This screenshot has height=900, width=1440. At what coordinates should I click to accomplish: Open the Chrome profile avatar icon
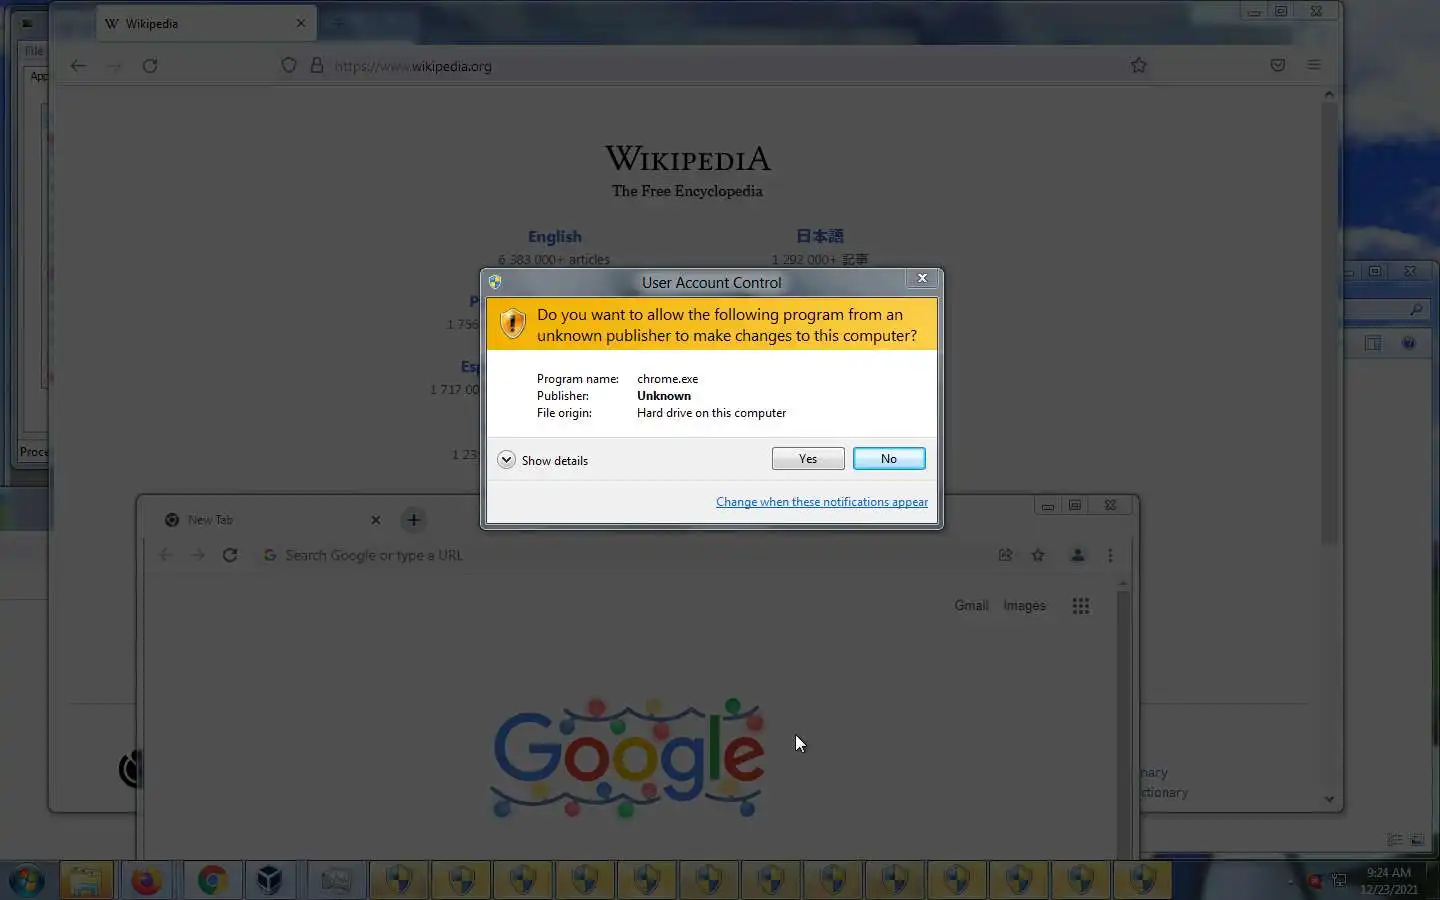pos(1077,555)
